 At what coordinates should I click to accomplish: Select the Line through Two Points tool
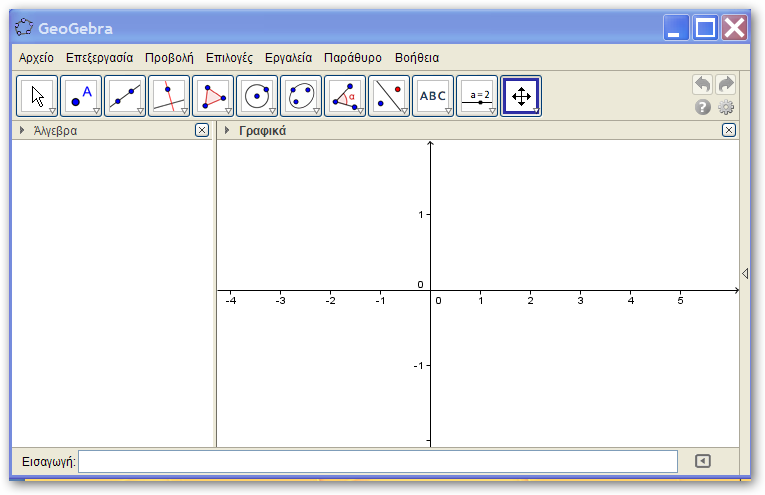click(x=125, y=96)
